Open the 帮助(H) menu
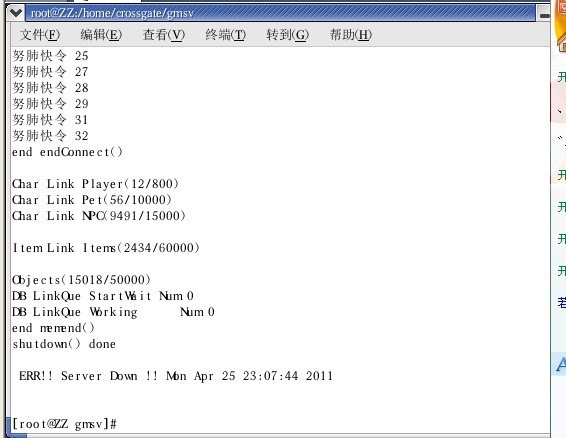 point(351,35)
